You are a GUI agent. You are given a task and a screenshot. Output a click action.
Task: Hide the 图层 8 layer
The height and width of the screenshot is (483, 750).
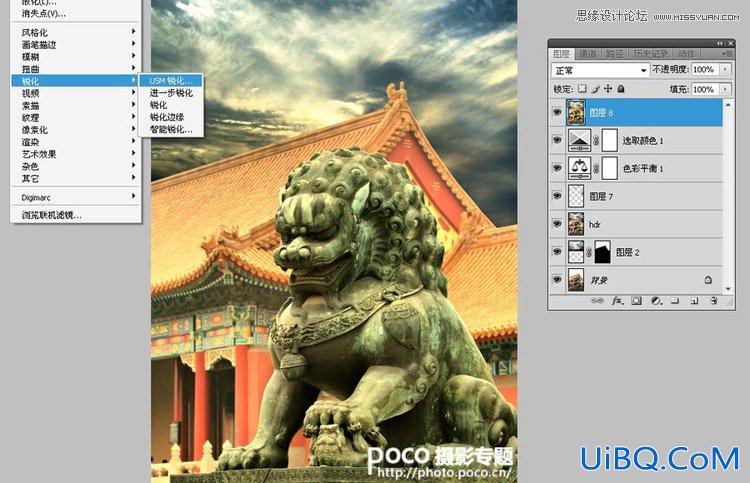coord(557,112)
